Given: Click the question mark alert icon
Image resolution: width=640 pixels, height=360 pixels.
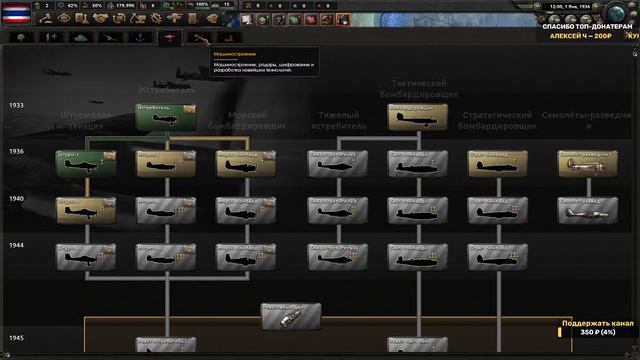Looking at the screenshot, I should (279, 19).
